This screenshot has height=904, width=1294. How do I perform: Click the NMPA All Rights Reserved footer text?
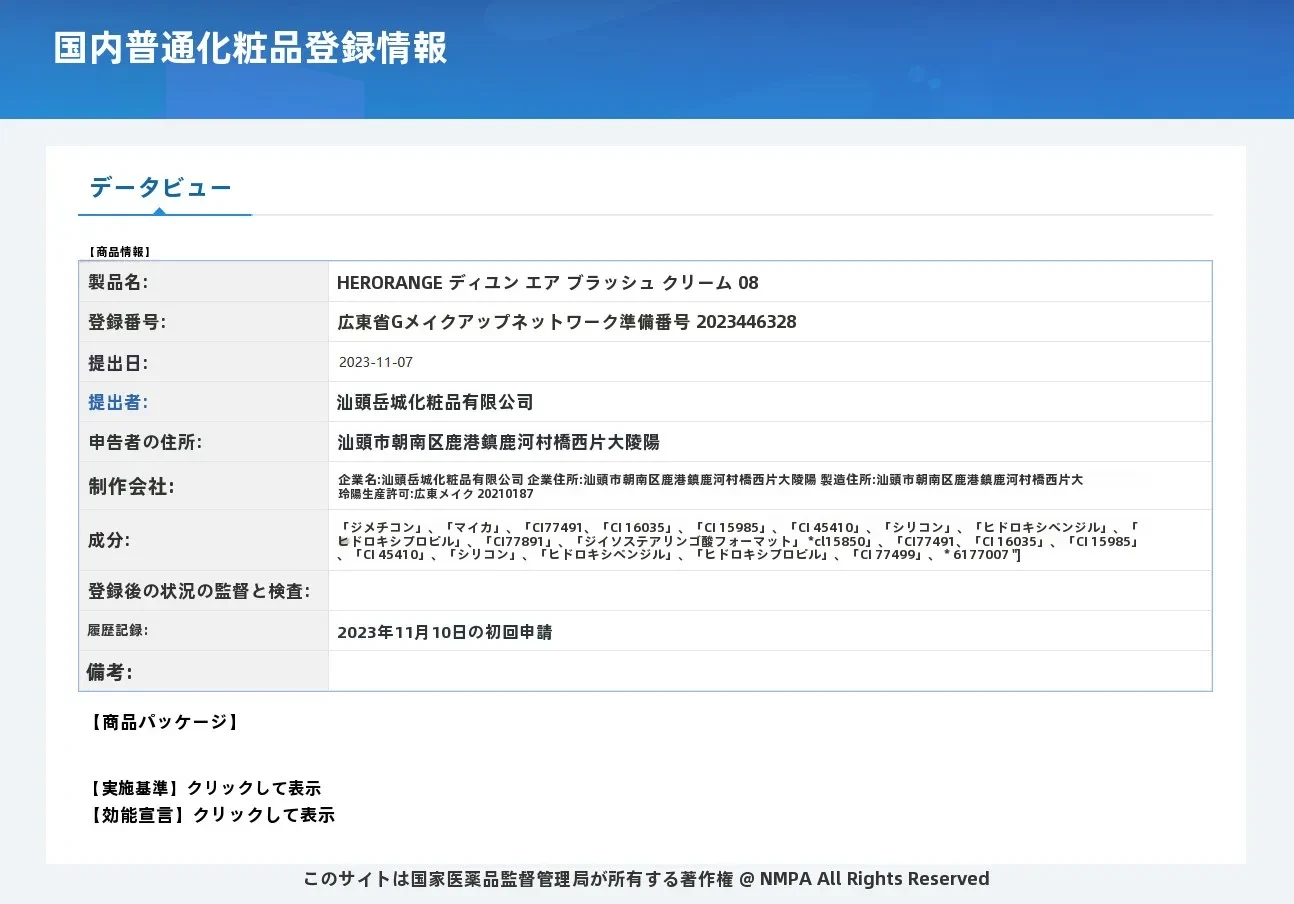click(874, 879)
